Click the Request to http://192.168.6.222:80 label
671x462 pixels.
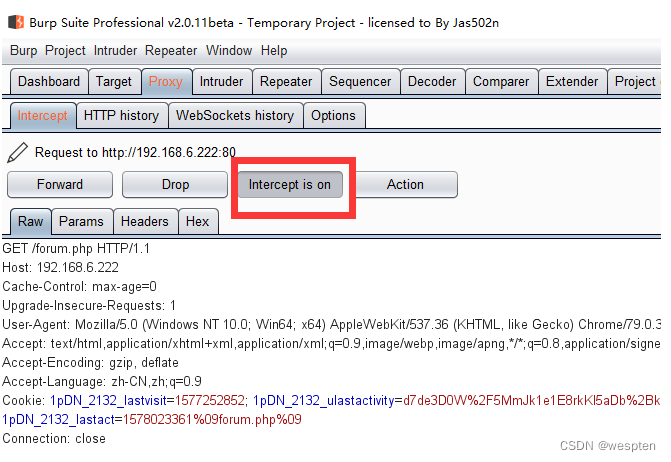(x=135, y=153)
